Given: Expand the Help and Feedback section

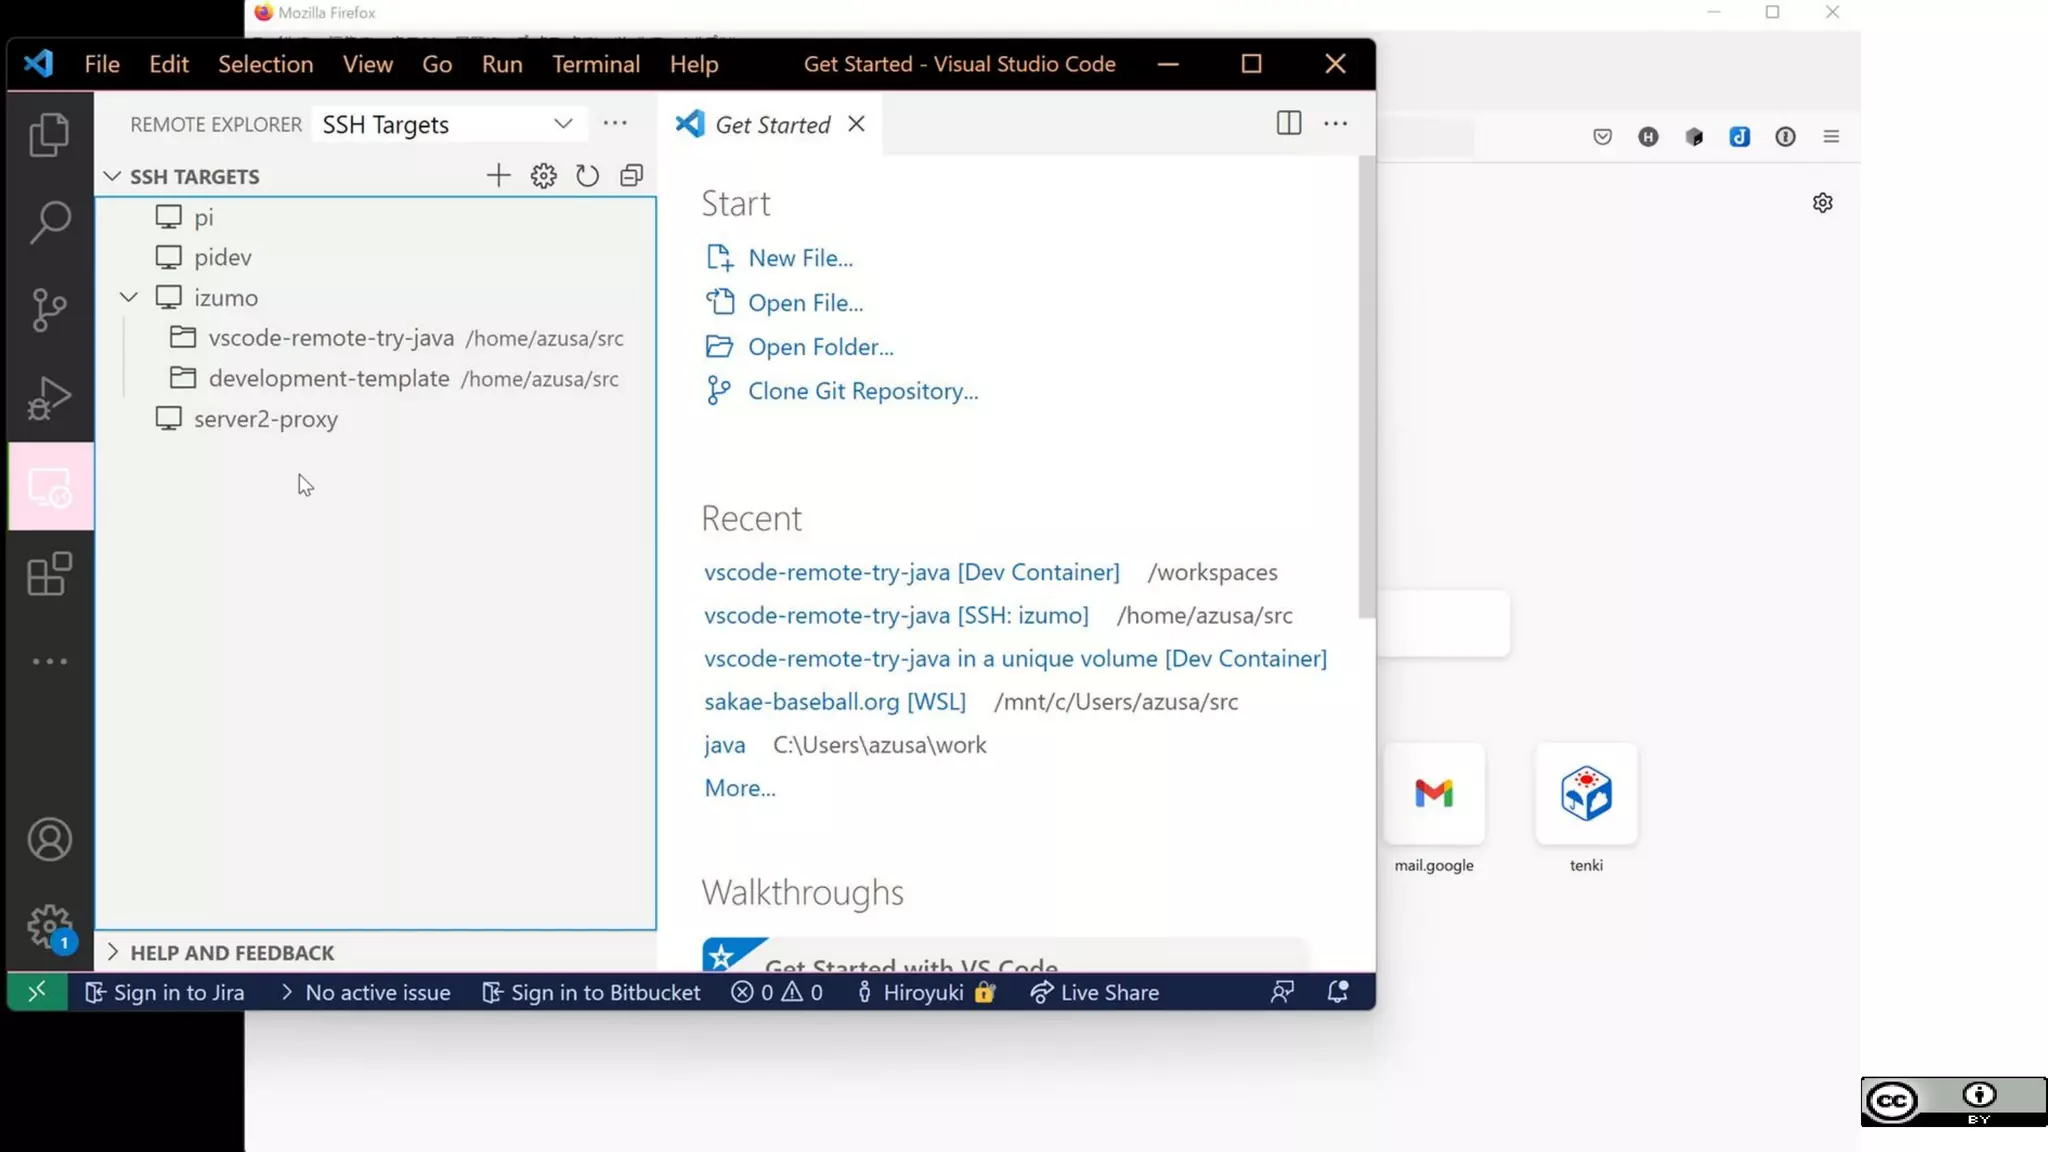Looking at the screenshot, I should (232, 952).
